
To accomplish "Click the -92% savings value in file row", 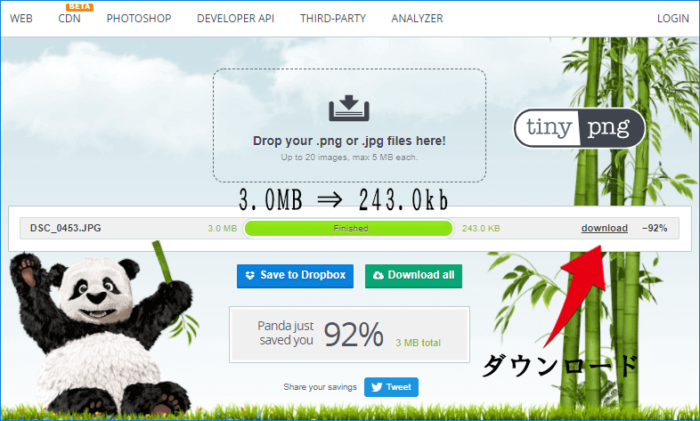I will tap(654, 228).
